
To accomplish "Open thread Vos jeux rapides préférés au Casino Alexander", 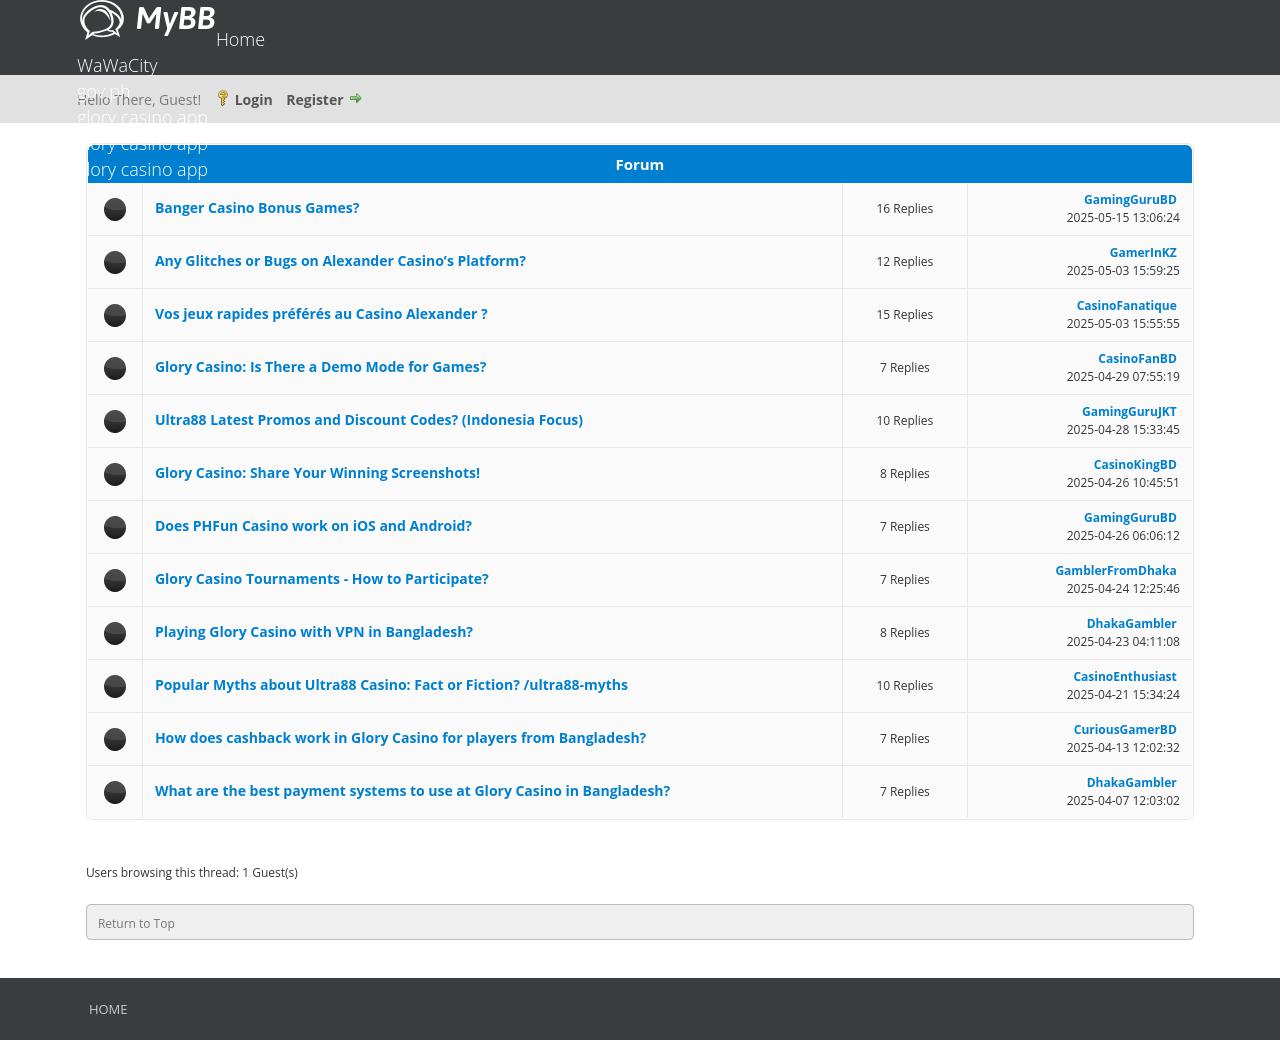I will click(321, 314).
